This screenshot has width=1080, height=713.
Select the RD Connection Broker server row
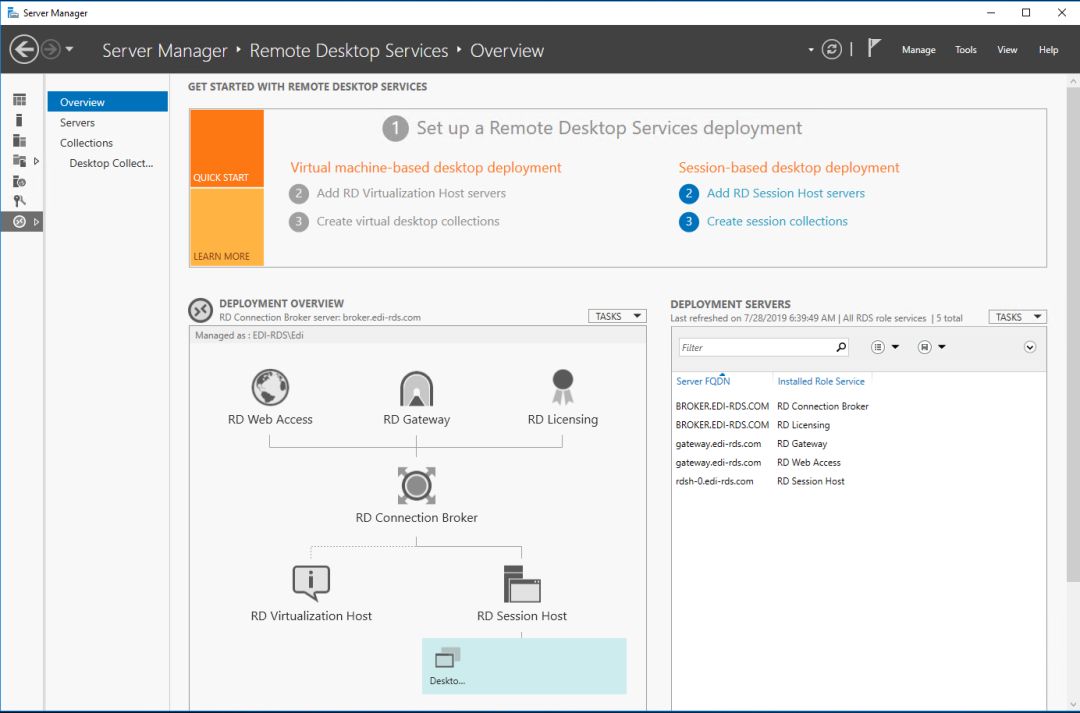(858, 406)
